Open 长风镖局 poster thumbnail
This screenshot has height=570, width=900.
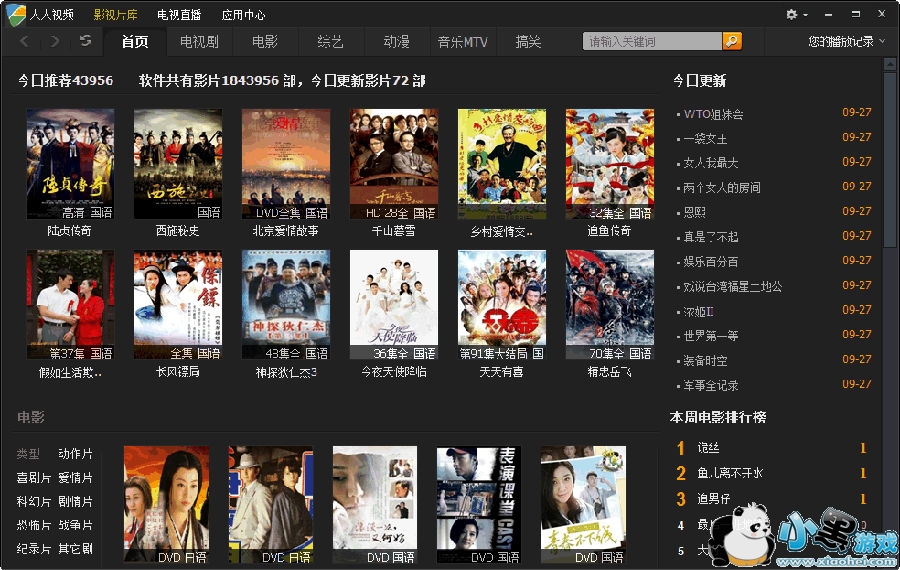[x=178, y=304]
